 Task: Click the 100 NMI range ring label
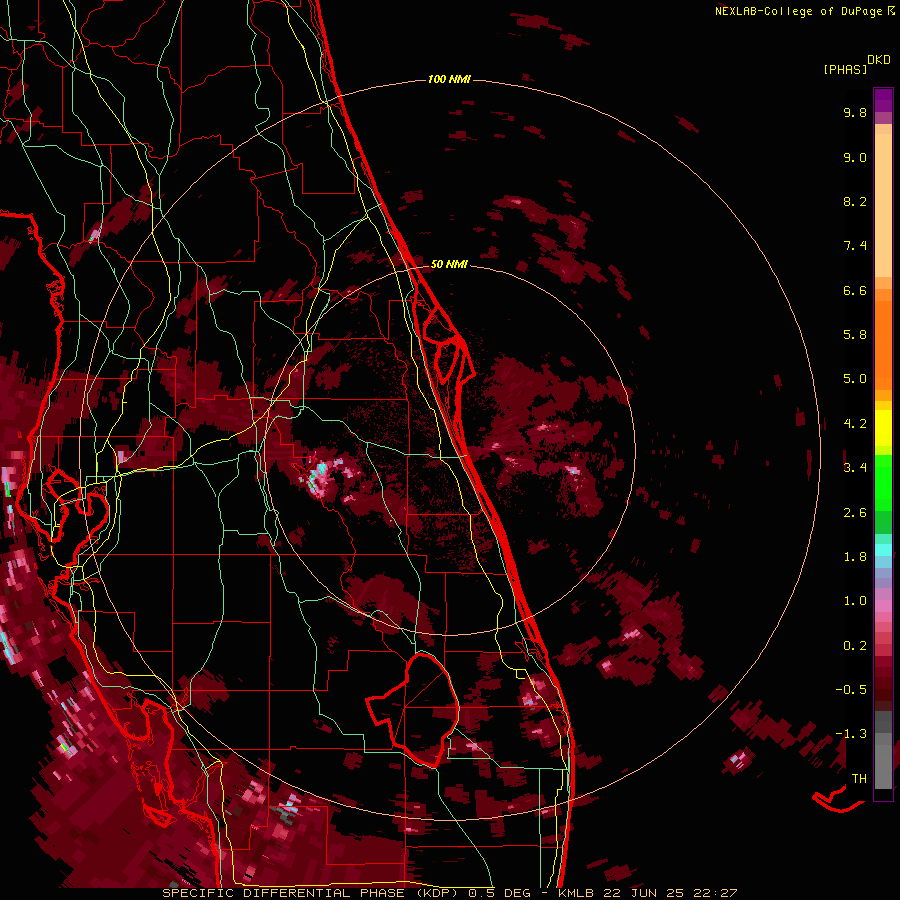[449, 79]
